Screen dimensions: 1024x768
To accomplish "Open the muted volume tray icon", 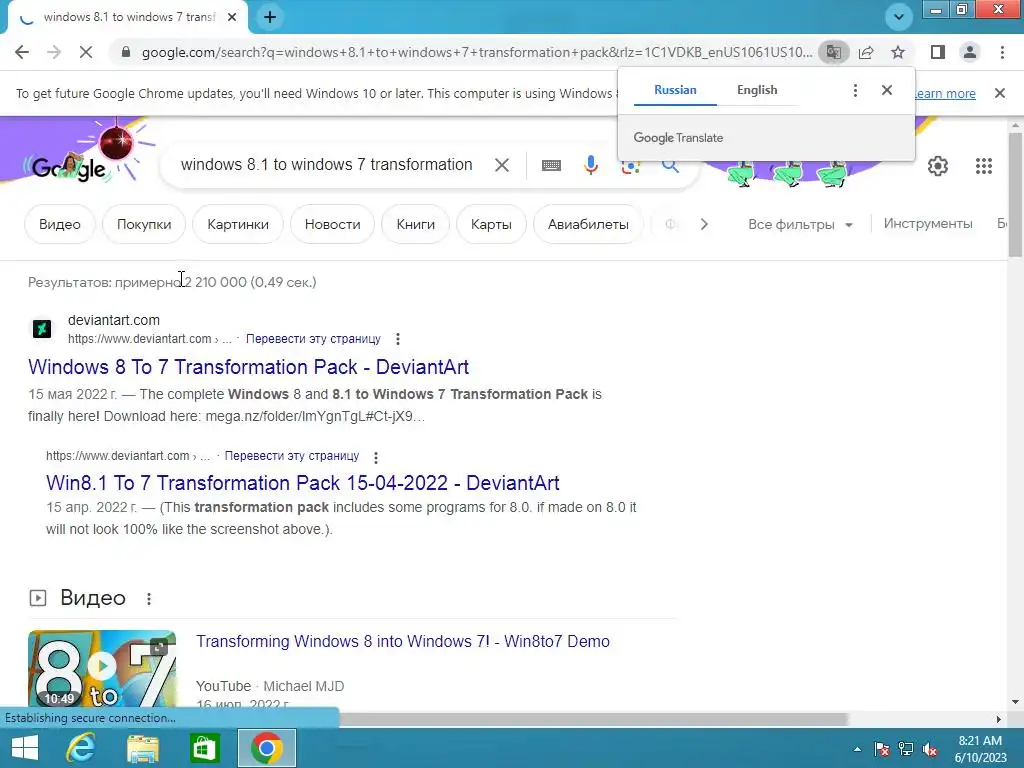I will pos(930,750).
